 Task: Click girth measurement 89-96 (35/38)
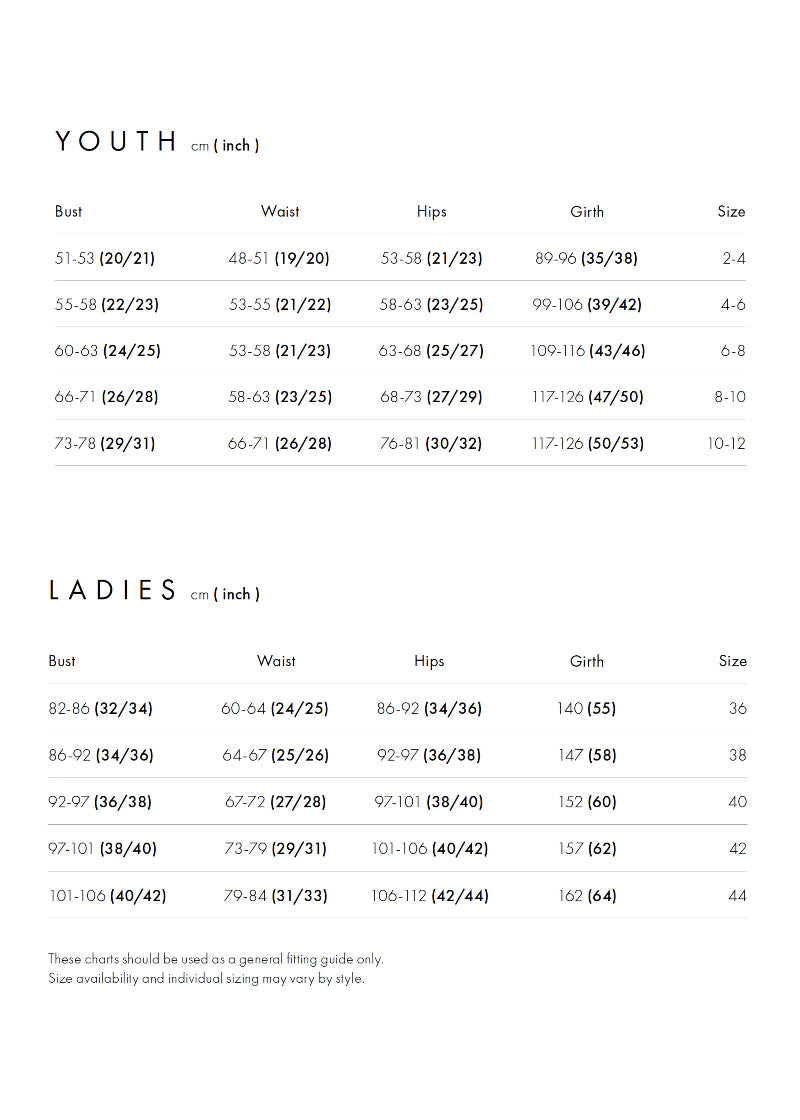pyautogui.click(x=586, y=258)
